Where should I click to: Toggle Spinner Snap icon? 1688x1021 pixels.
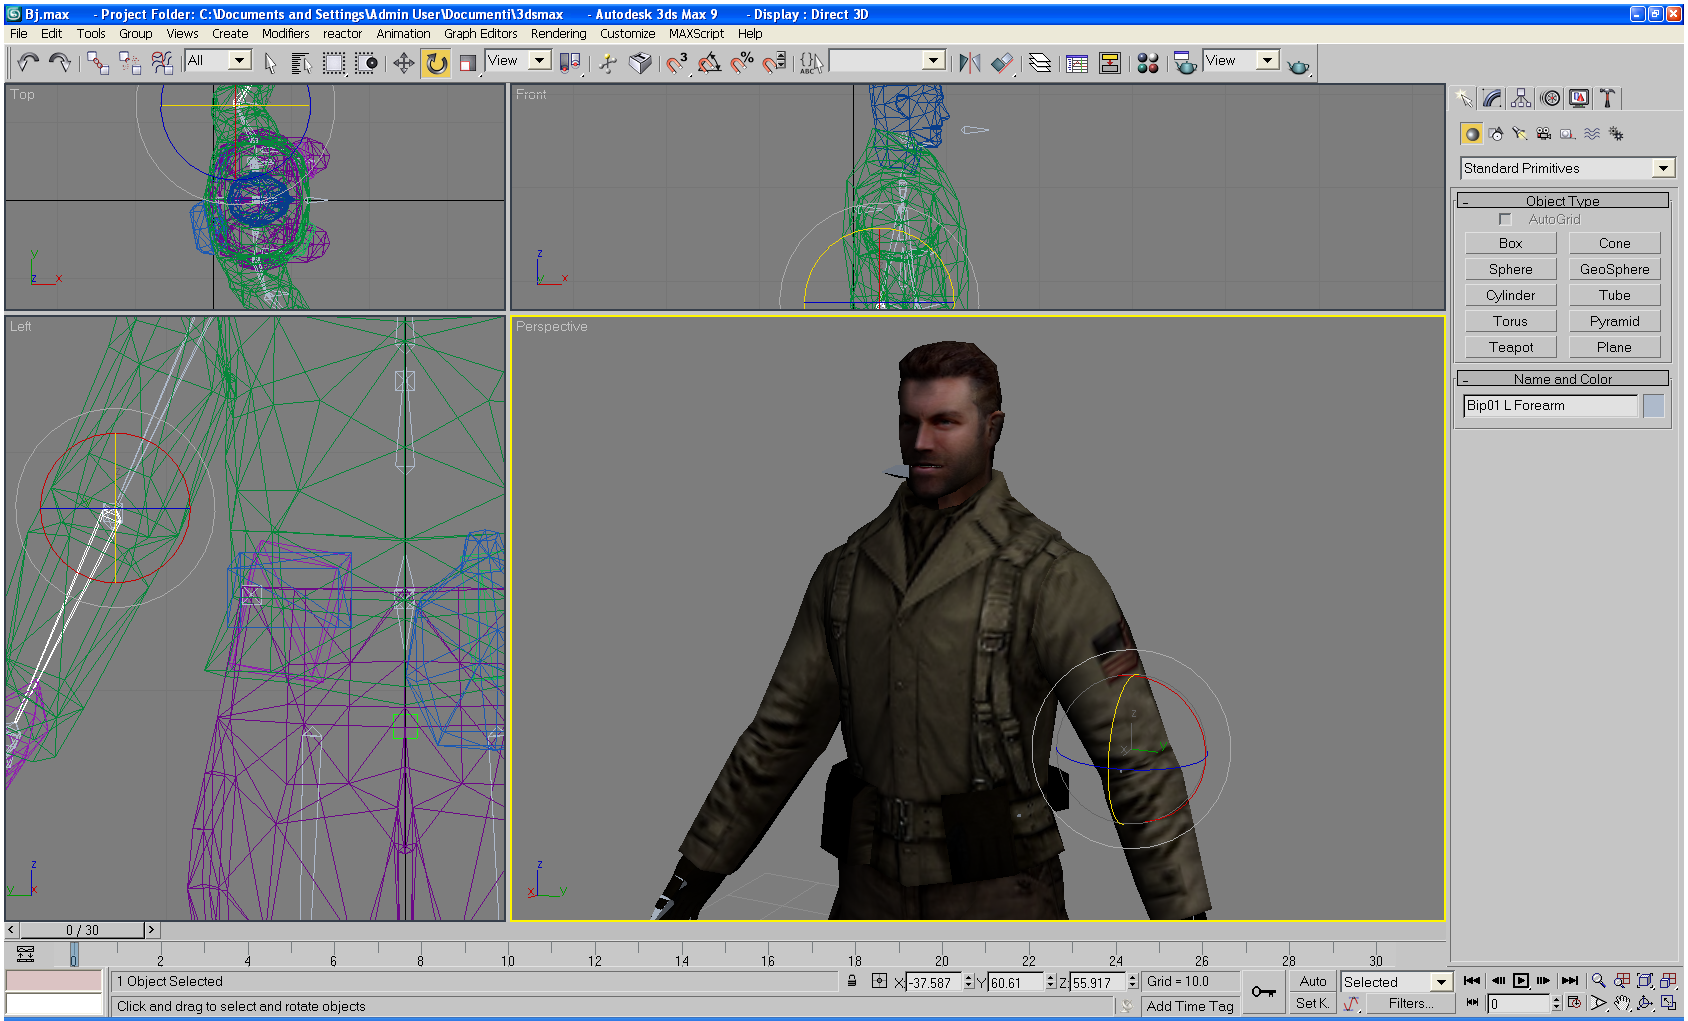774,62
